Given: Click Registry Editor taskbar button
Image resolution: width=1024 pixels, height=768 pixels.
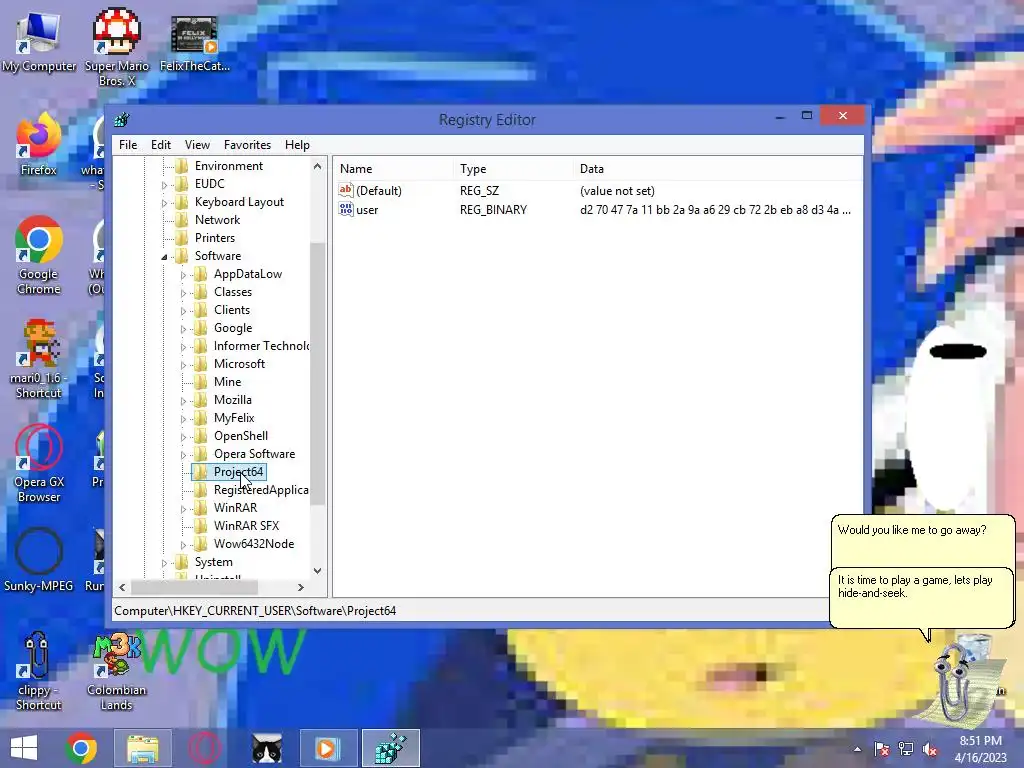Looking at the screenshot, I should pos(391,748).
